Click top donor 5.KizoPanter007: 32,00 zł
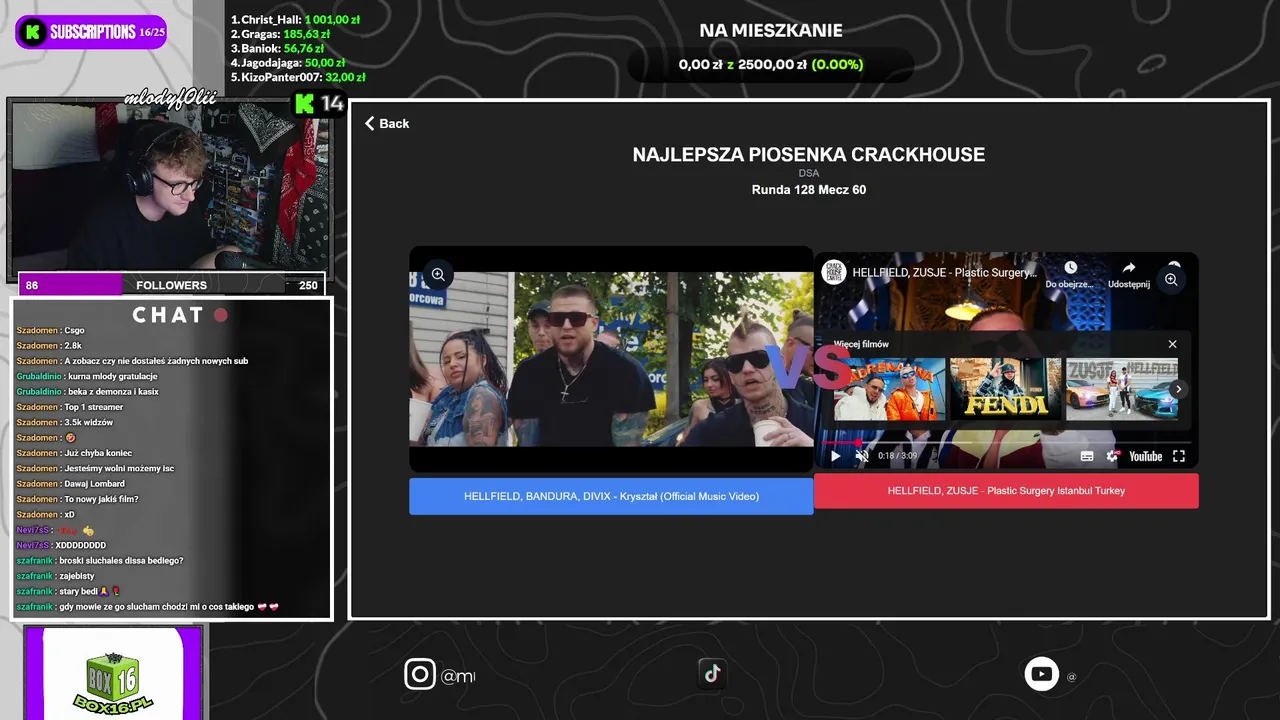The height and width of the screenshot is (720, 1280). (298, 77)
